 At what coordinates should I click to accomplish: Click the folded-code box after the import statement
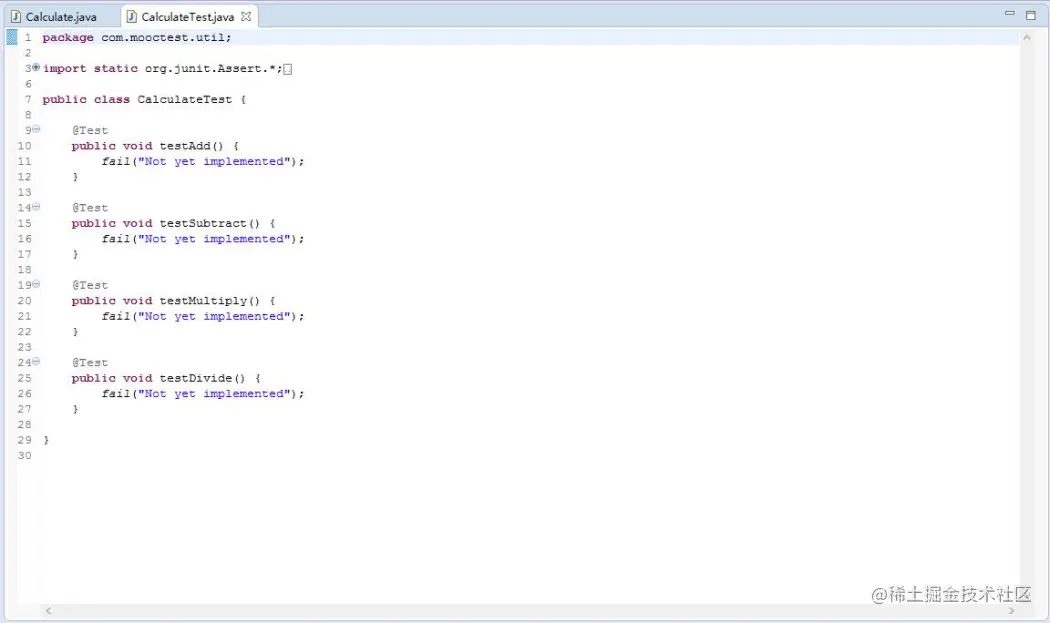[287, 69]
